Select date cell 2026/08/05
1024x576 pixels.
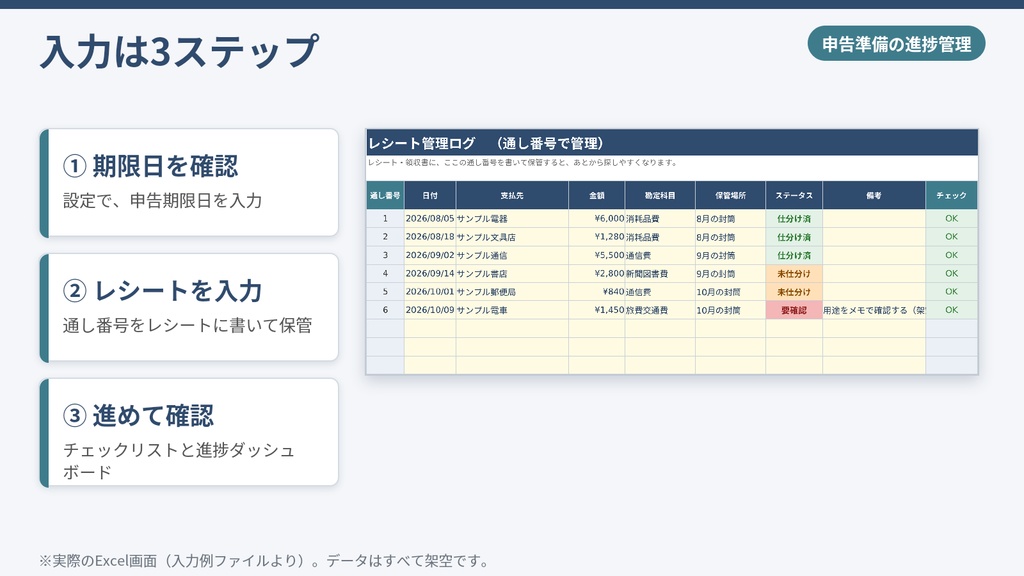(x=430, y=219)
